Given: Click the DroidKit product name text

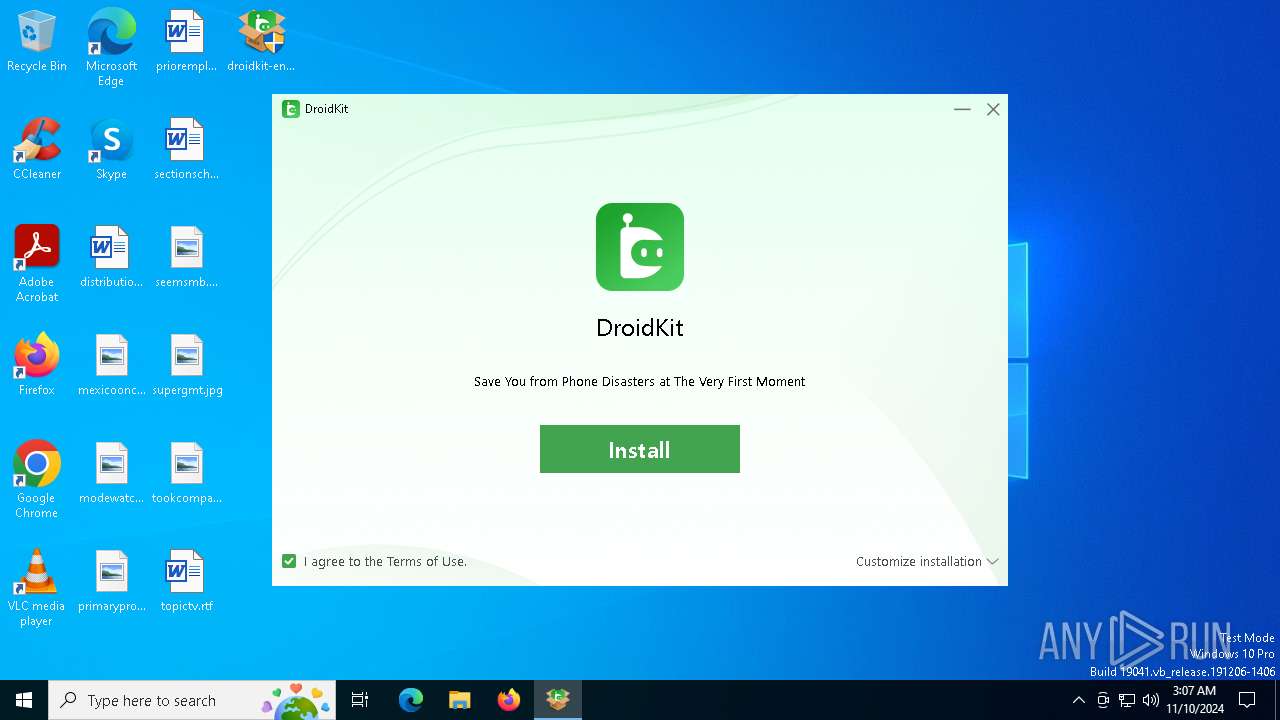Looking at the screenshot, I should coord(640,327).
